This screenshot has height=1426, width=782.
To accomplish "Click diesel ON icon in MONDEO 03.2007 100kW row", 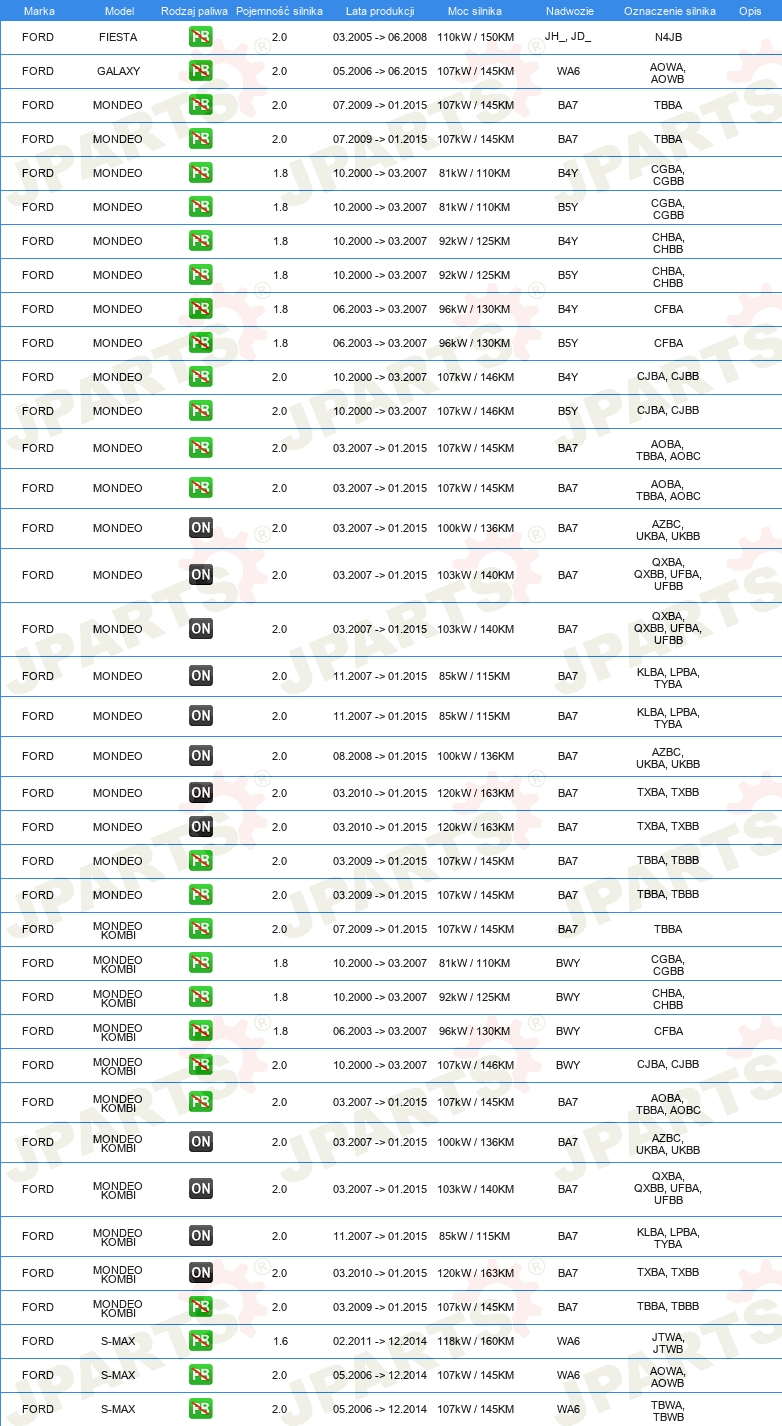I will pos(200,528).
